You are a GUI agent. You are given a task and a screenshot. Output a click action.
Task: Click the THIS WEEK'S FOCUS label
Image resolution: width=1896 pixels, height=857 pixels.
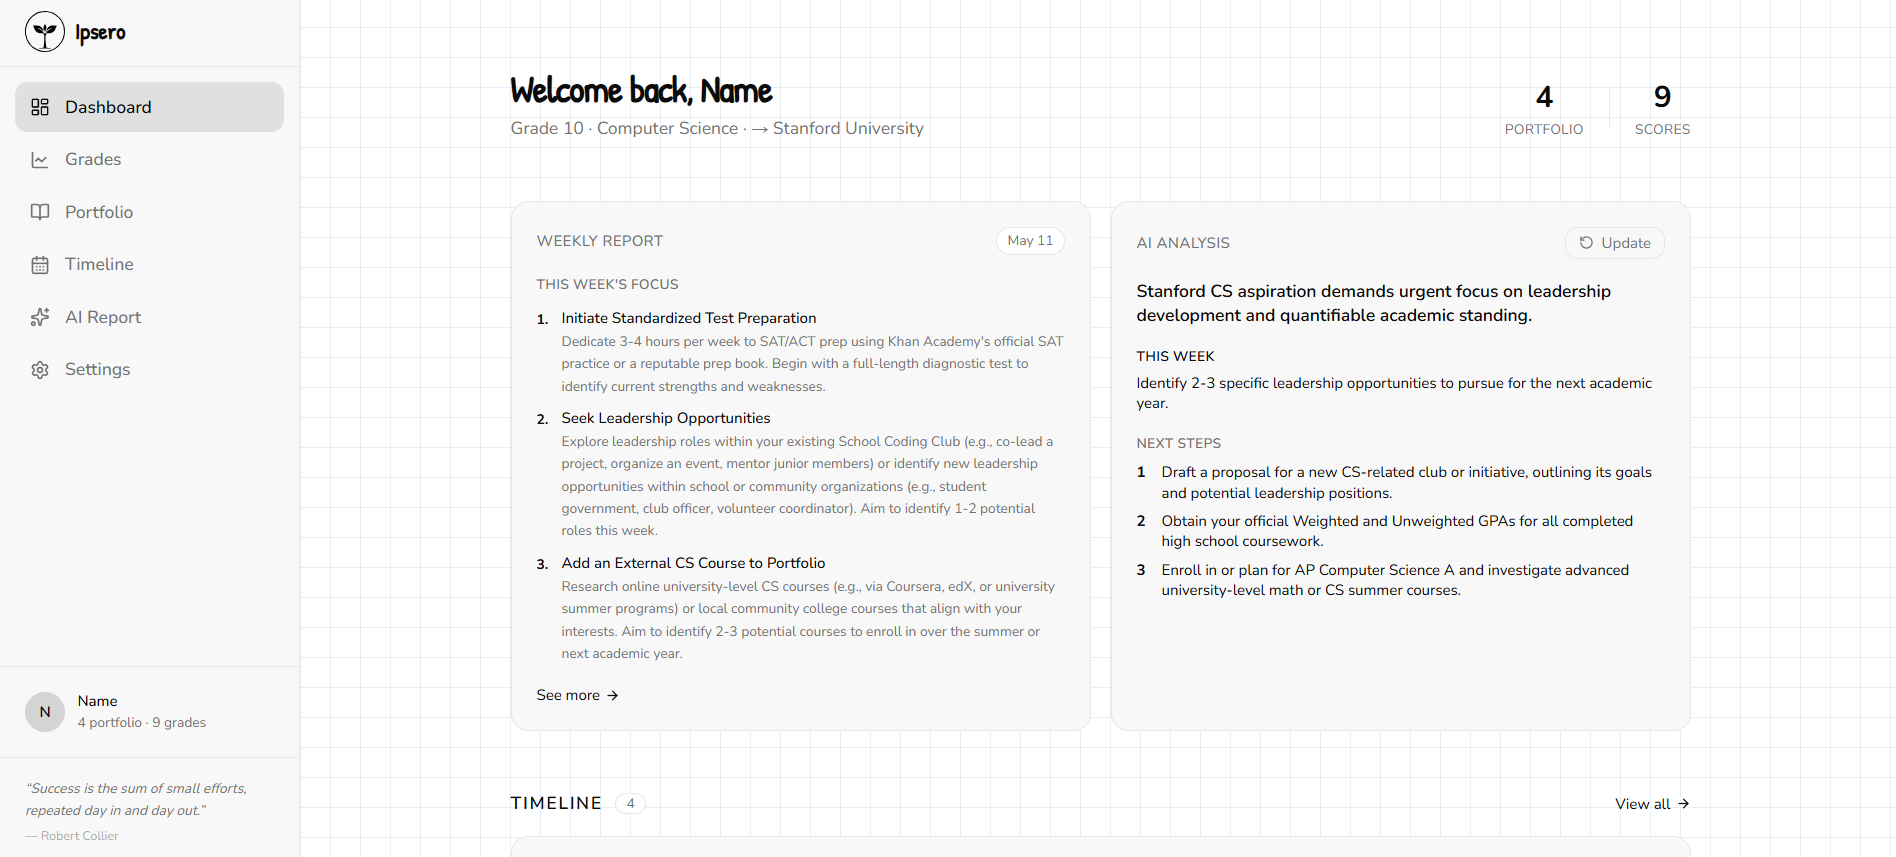tap(607, 284)
